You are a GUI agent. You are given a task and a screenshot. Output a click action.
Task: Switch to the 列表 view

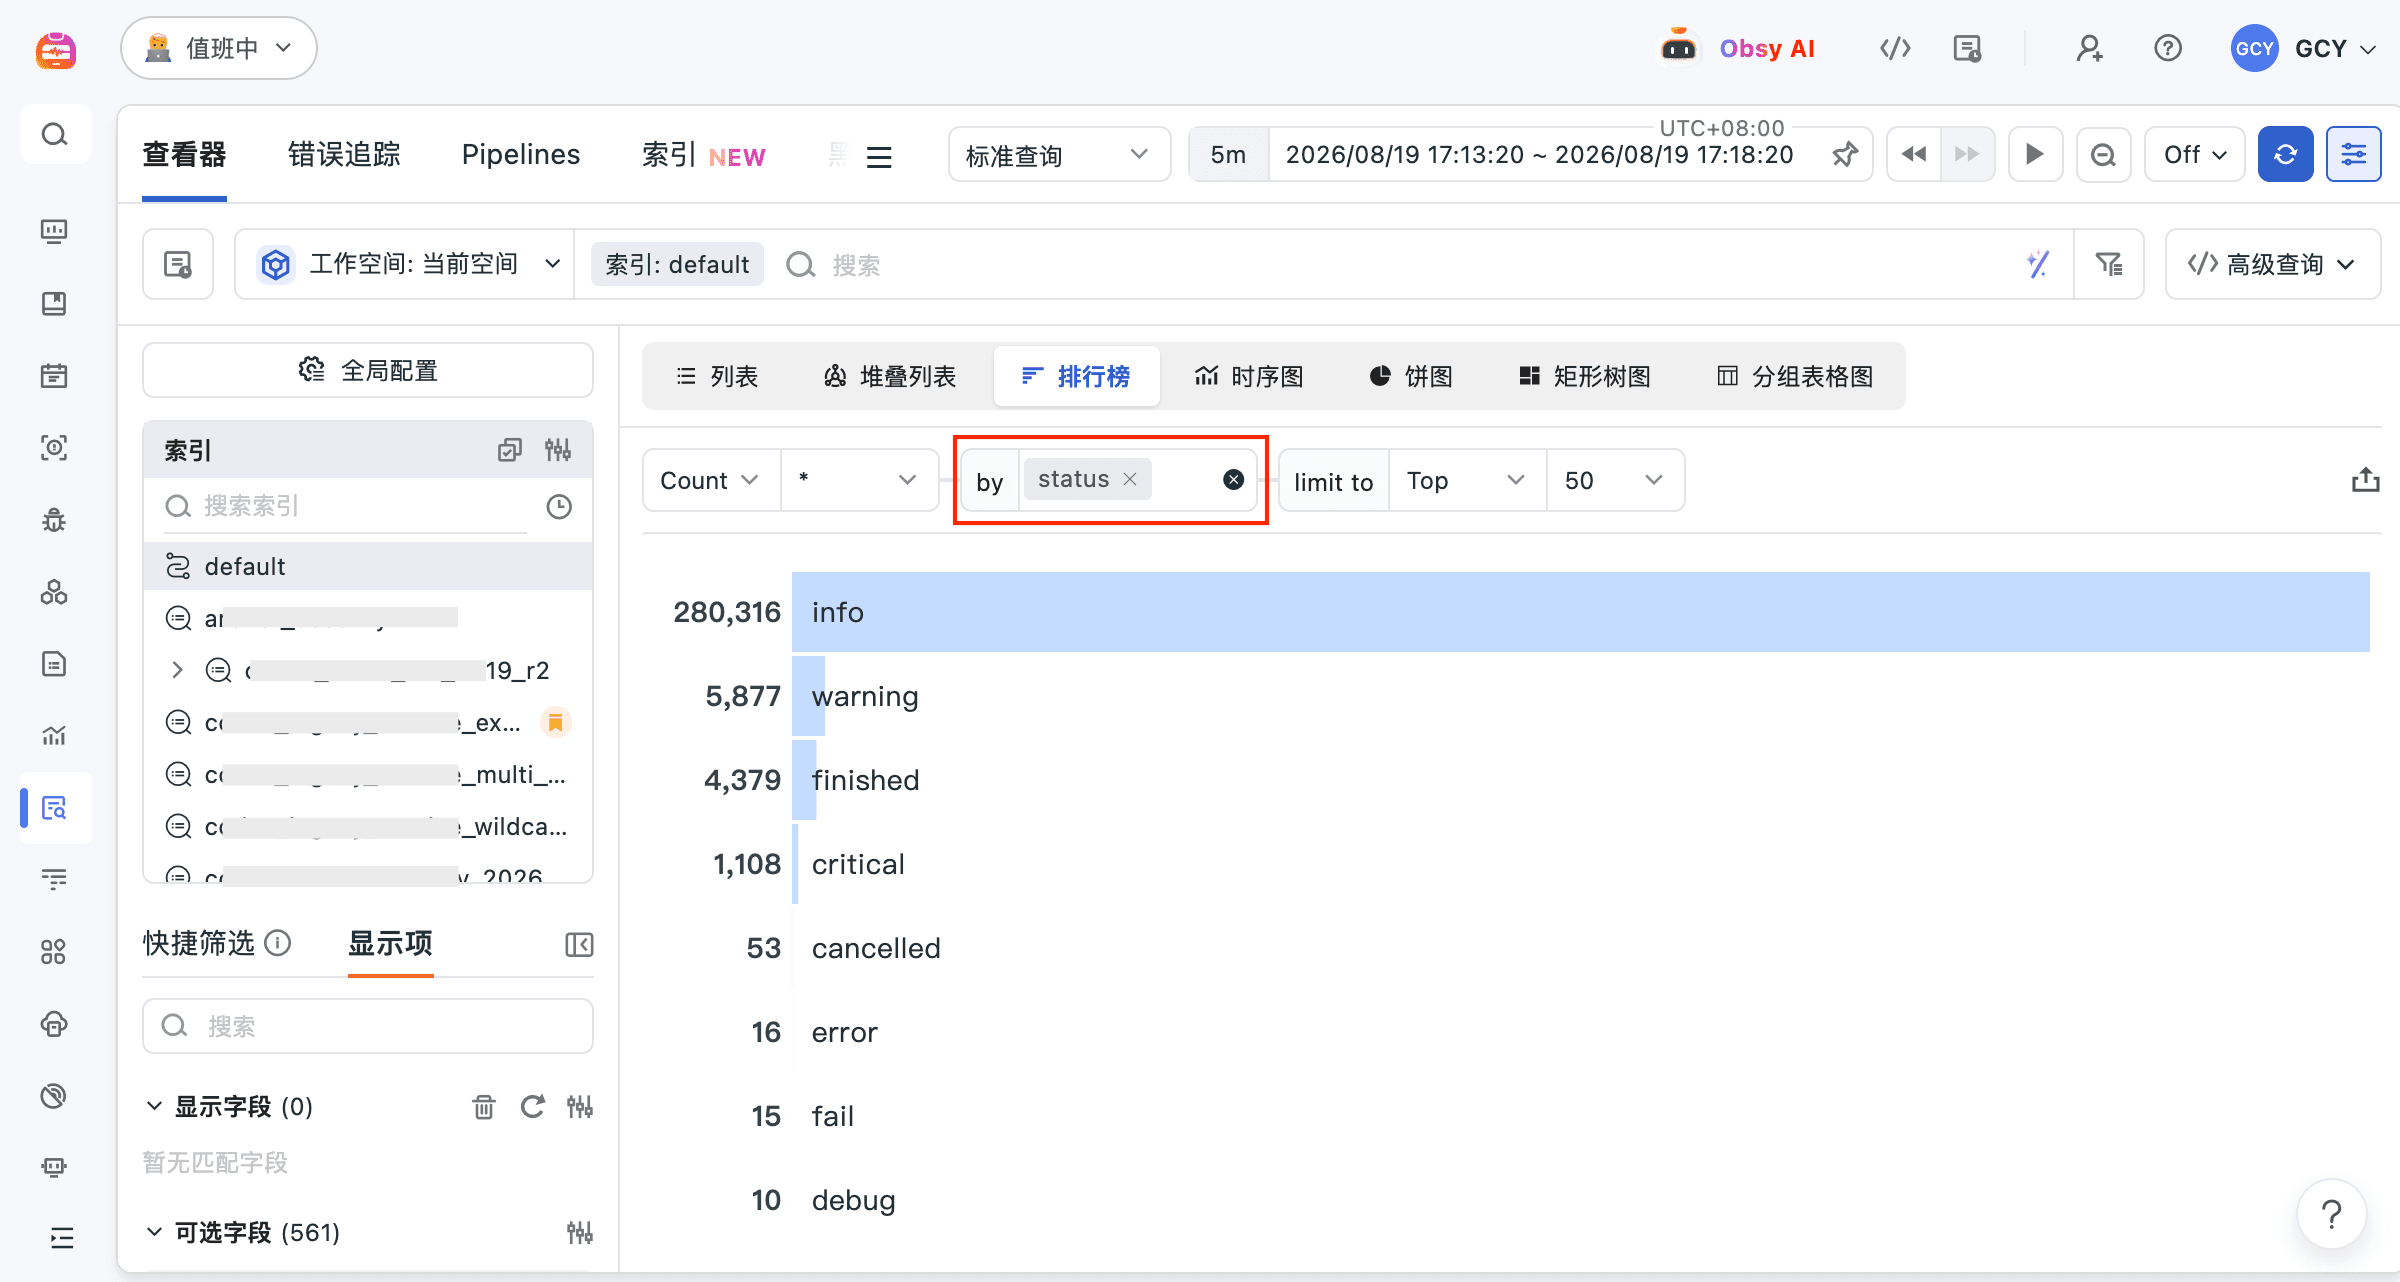point(717,376)
